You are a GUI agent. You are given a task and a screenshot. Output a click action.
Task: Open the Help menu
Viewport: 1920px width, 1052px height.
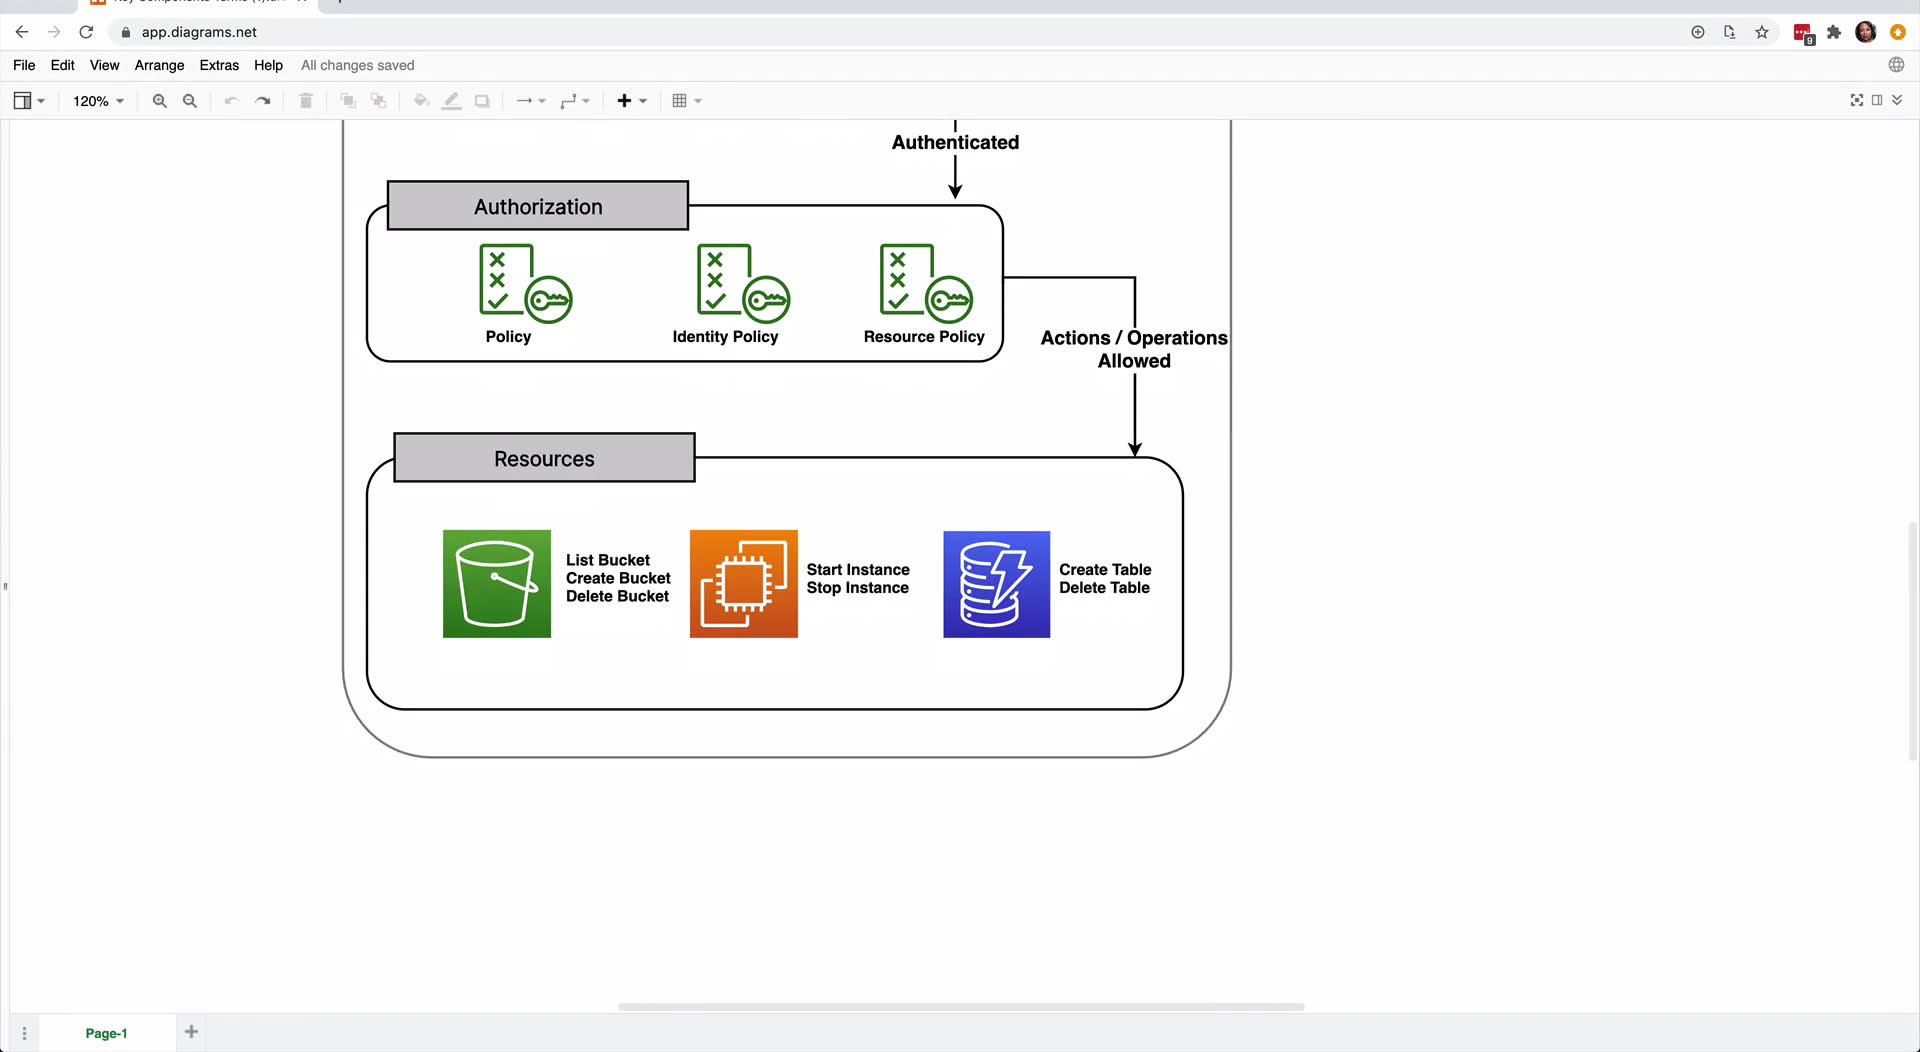268,65
